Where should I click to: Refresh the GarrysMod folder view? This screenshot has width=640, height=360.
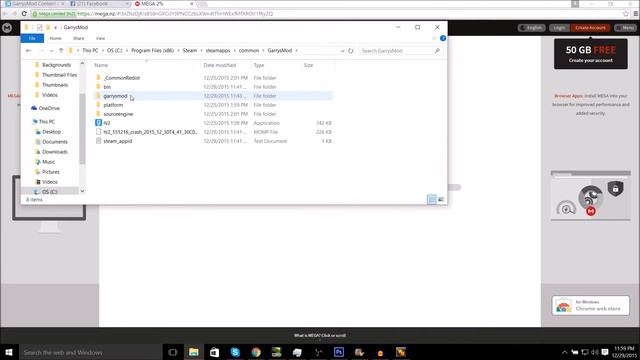tap(351, 51)
